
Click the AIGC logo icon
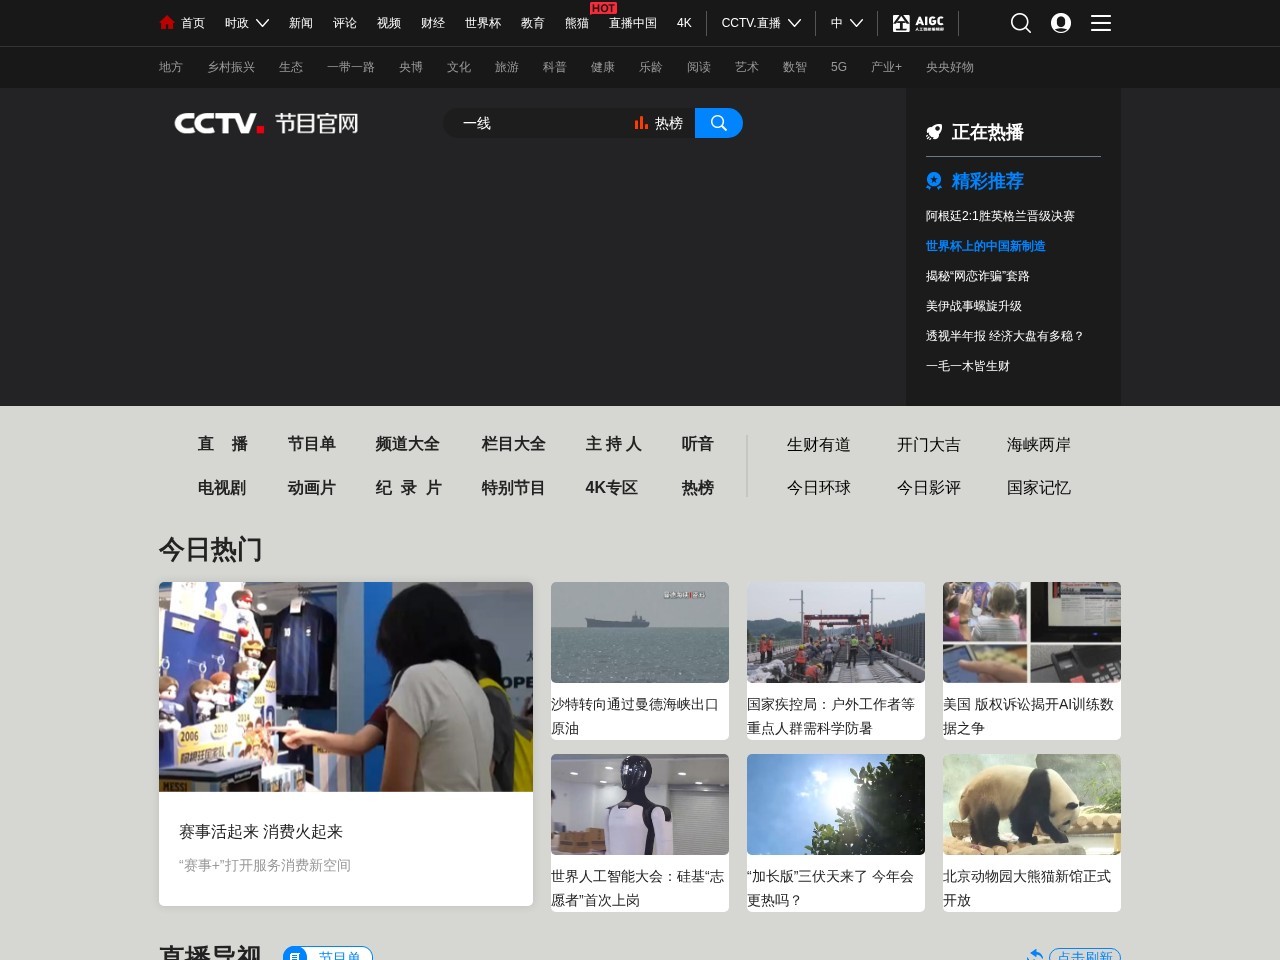tap(918, 23)
